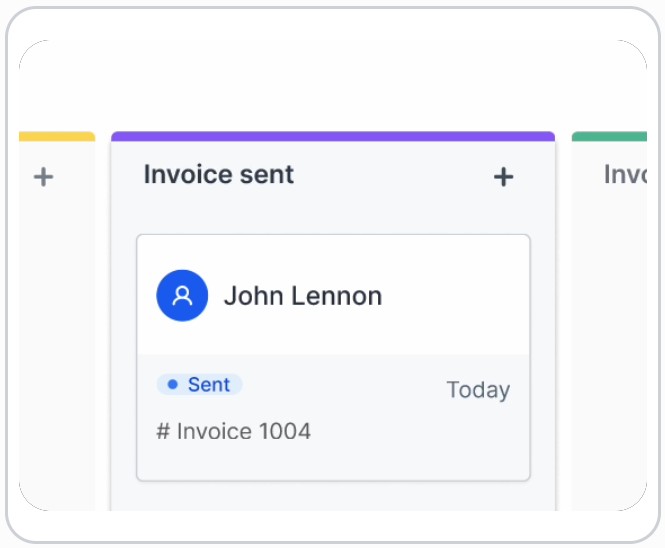
Task: Click the hash symbol before Invoice 1004
Action: tap(163, 432)
